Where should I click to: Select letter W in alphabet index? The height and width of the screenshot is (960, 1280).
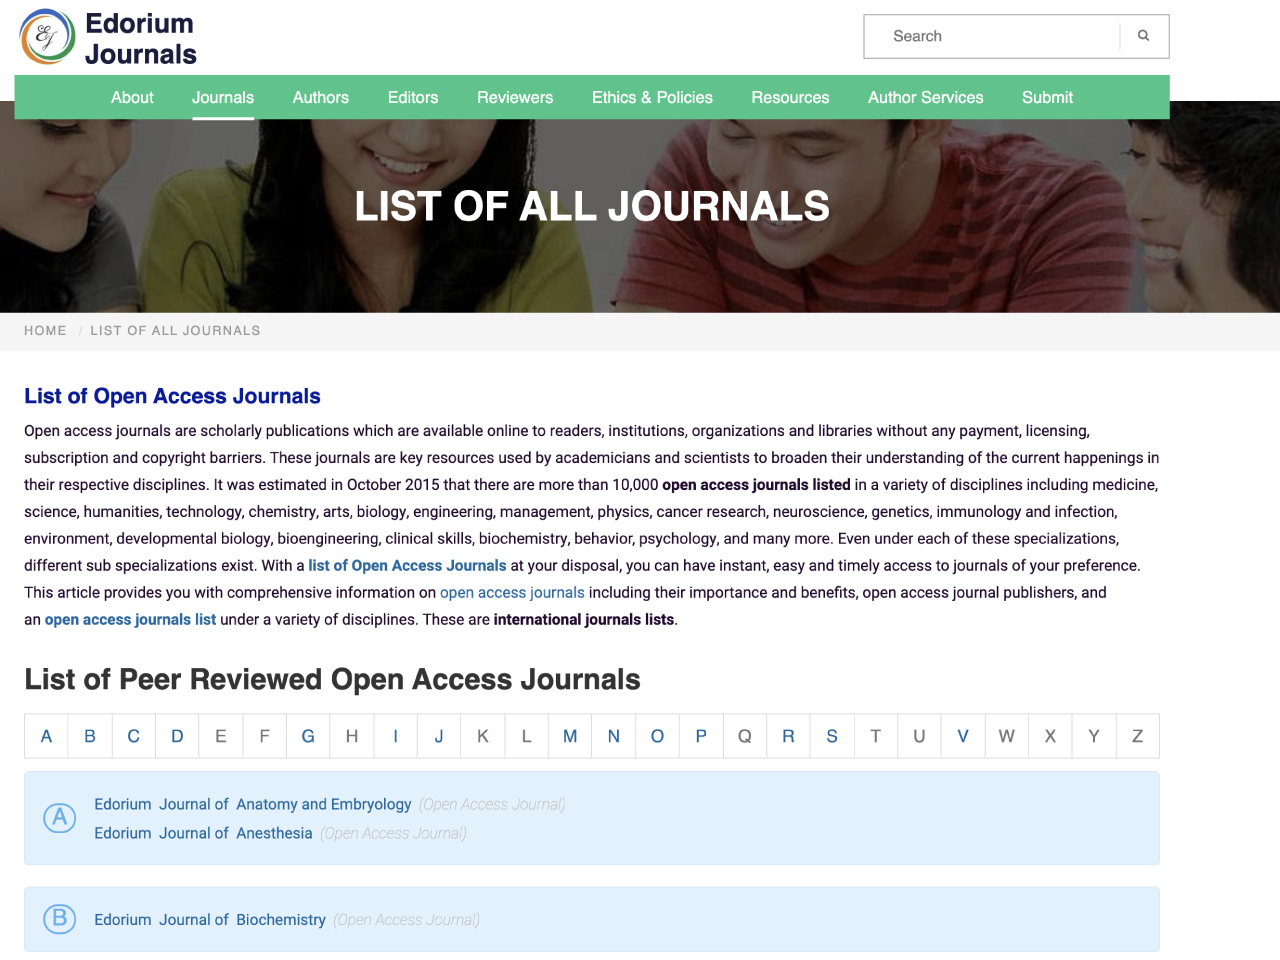tap(1007, 736)
